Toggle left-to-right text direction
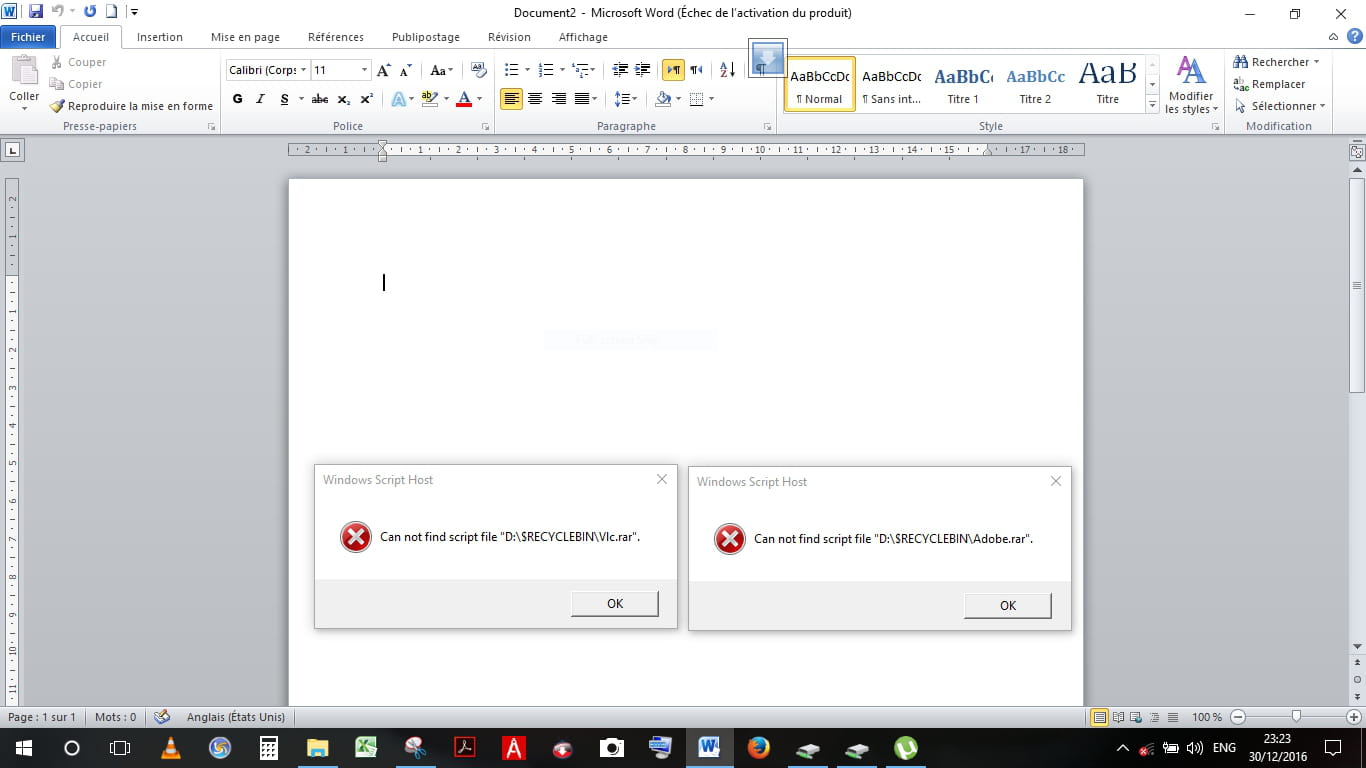 click(x=673, y=70)
